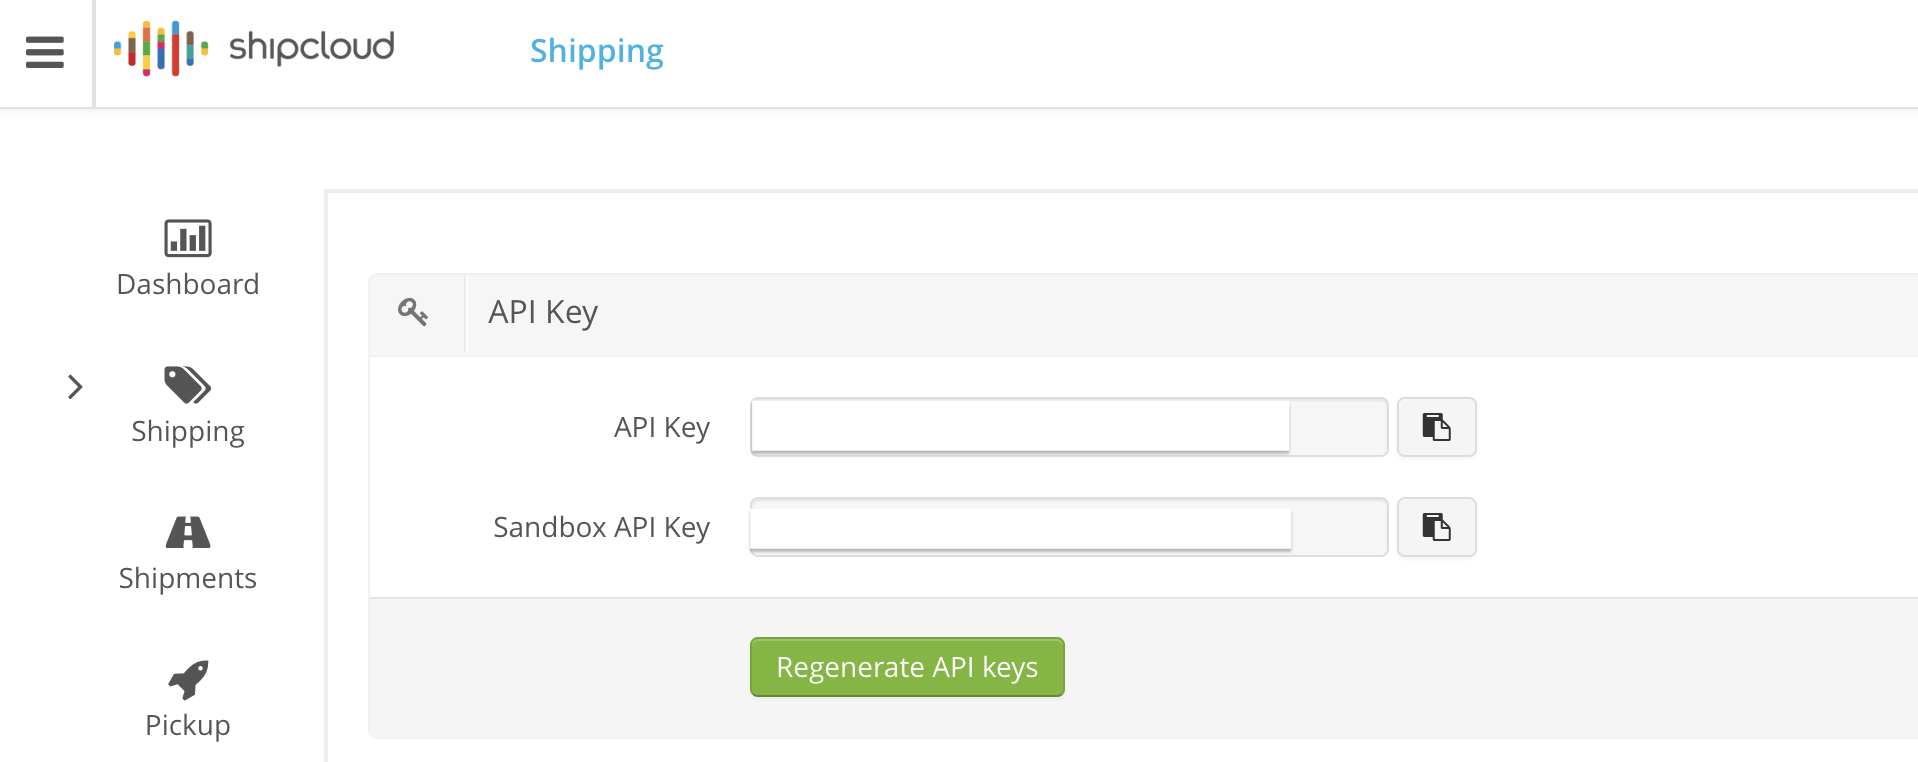
Task: Select the Dashboard menu label
Action: point(188,285)
